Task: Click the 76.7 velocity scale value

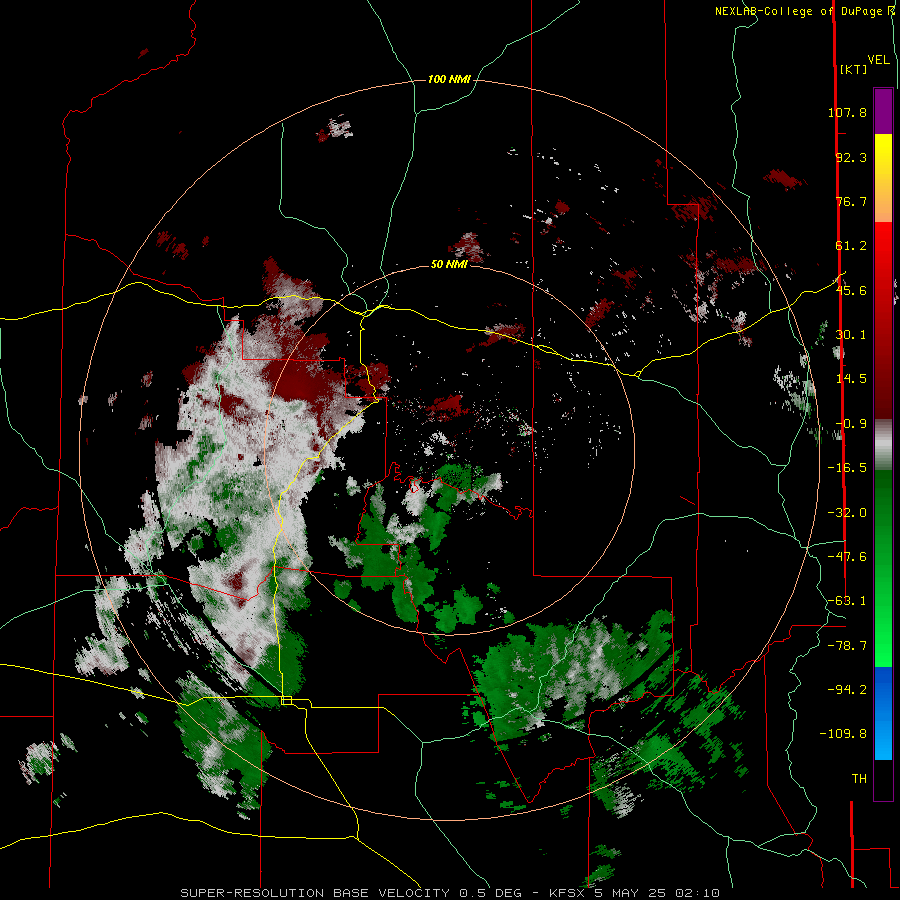Action: click(x=851, y=201)
